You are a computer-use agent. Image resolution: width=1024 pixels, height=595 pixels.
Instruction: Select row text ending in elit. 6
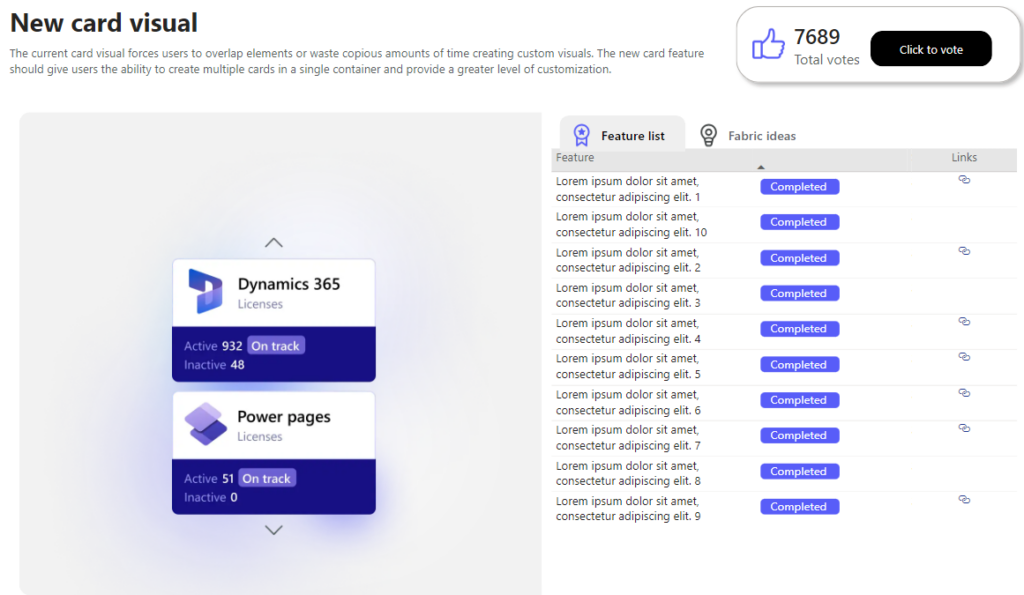628,402
